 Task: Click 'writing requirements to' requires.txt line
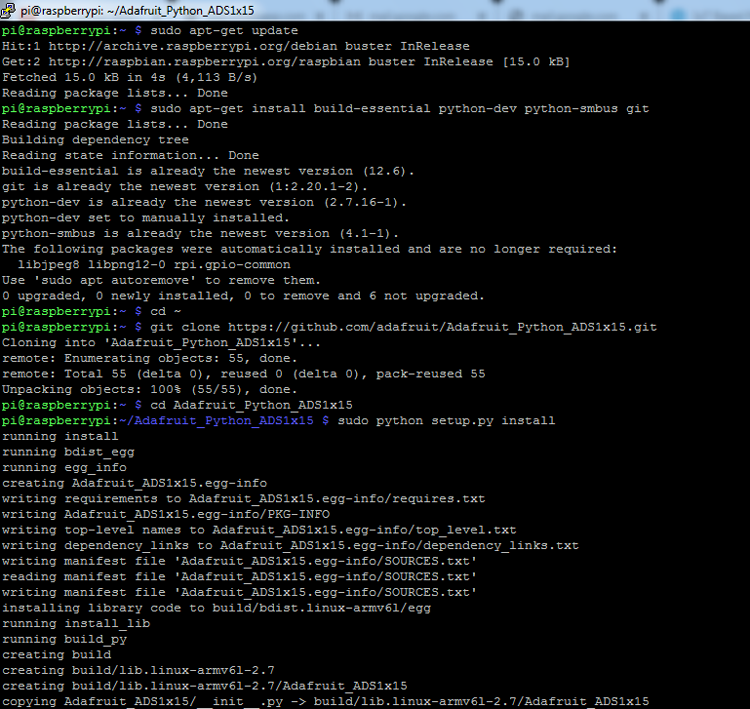[243, 499]
